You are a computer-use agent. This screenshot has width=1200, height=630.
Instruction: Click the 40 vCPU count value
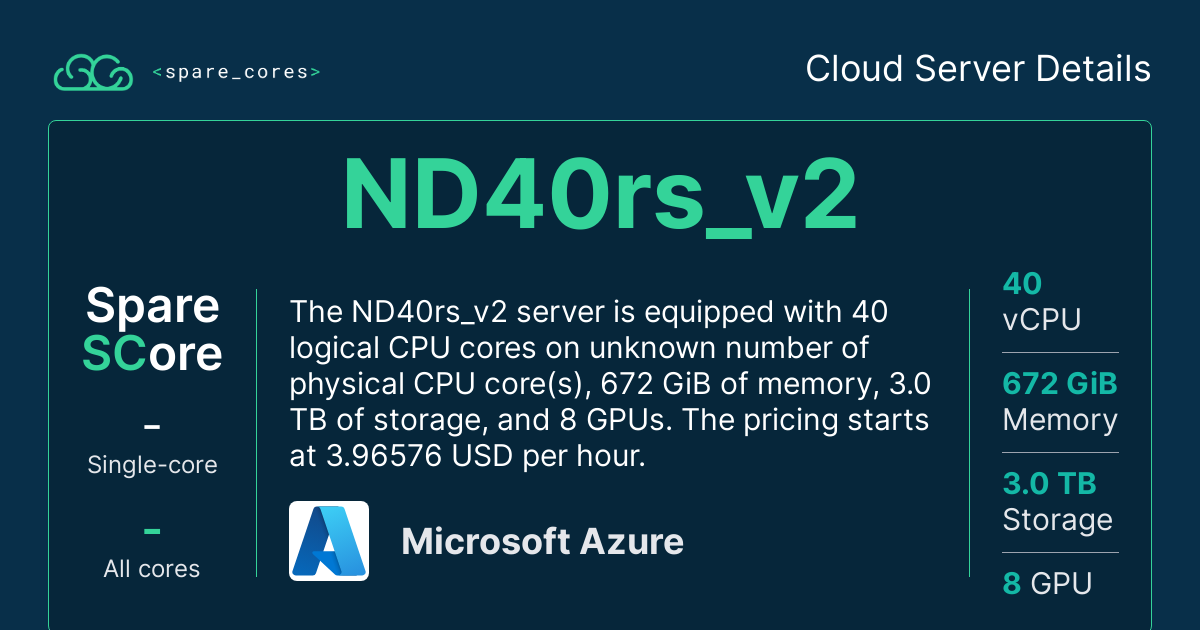coord(1022,284)
